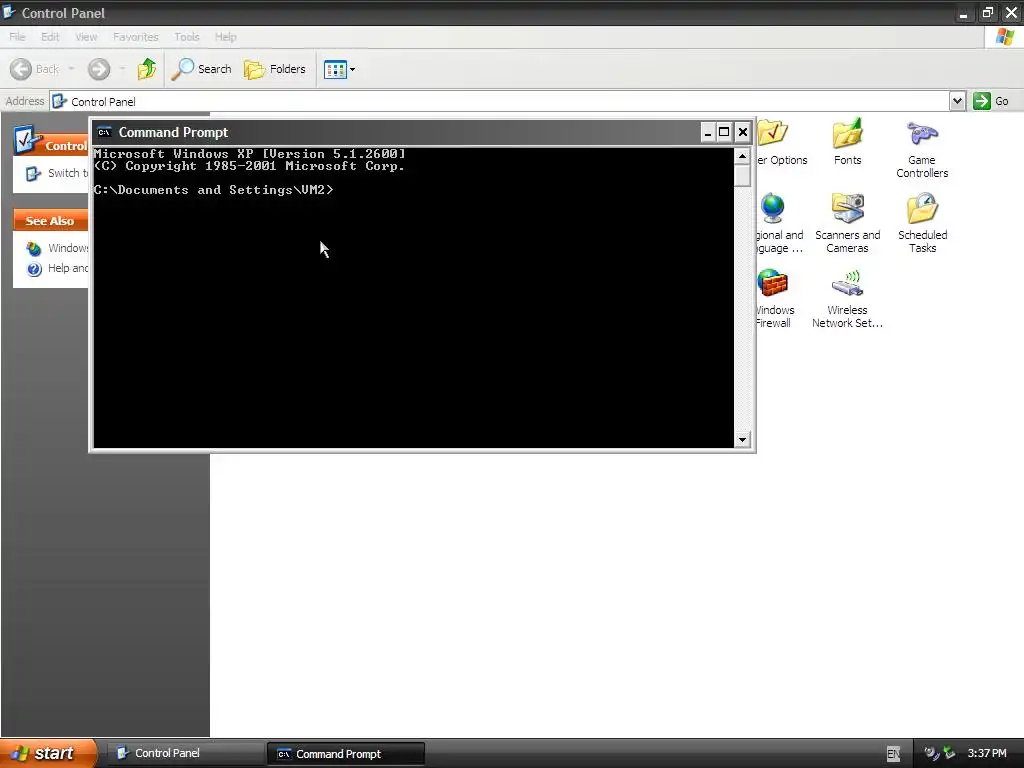Toggle the Folders pane button

(274, 69)
